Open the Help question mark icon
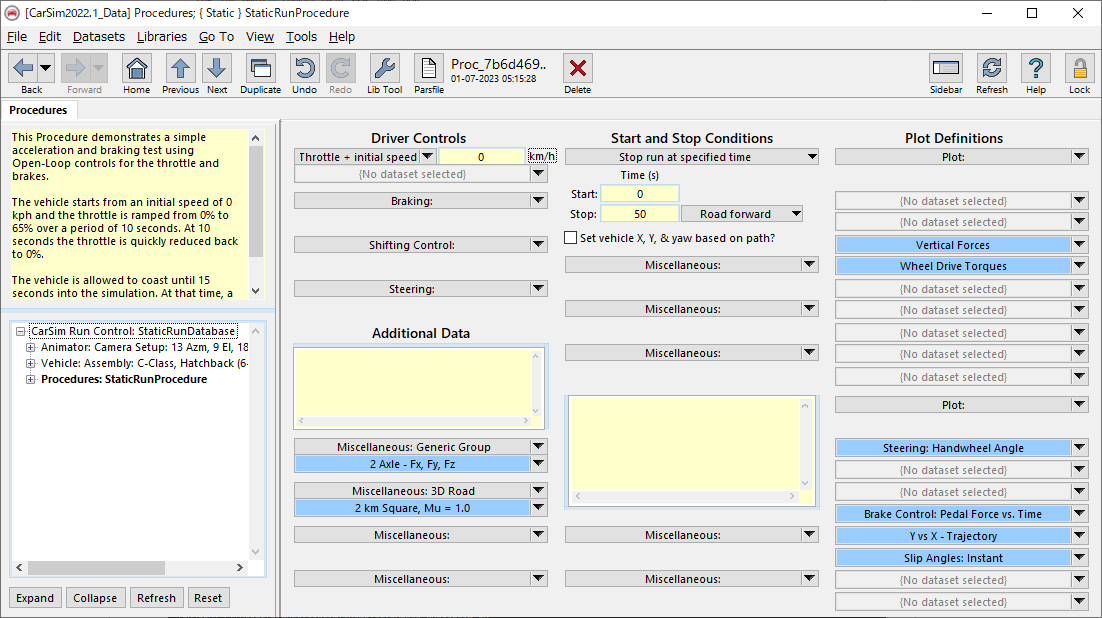Image resolution: width=1102 pixels, height=618 pixels. click(x=1036, y=69)
